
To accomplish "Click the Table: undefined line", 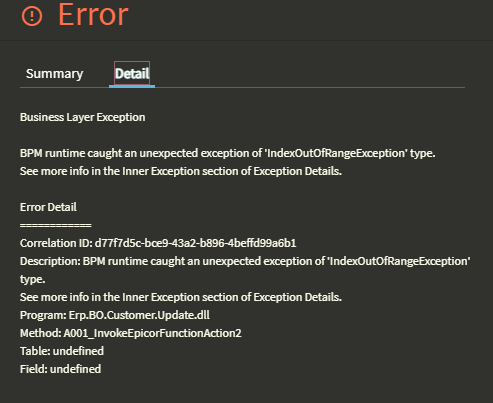I will coord(62,351).
